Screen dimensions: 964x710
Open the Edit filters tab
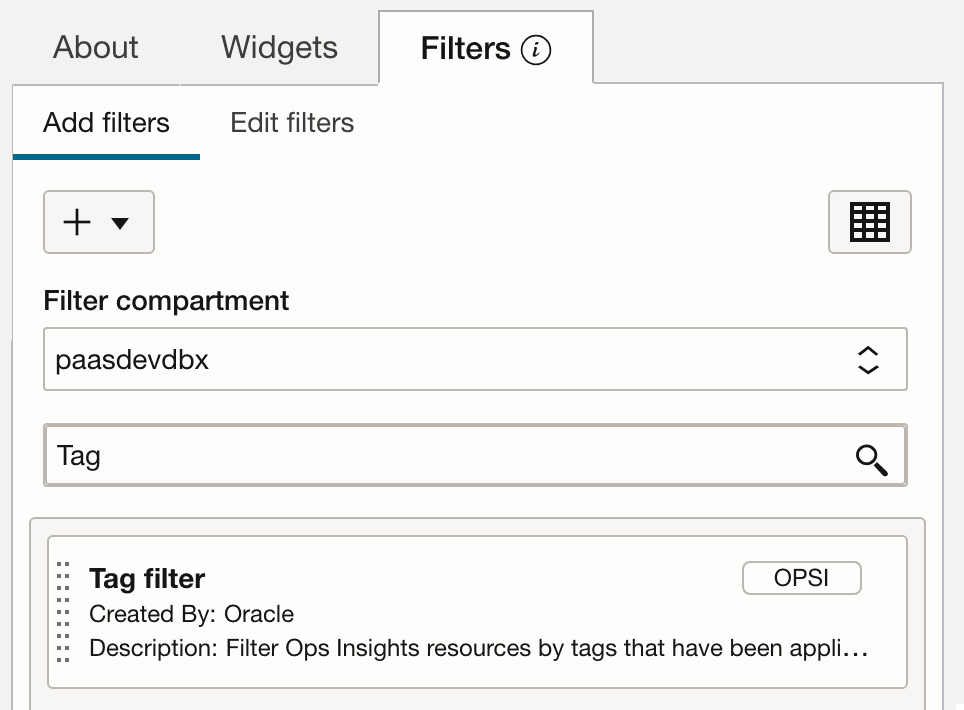pyautogui.click(x=292, y=122)
